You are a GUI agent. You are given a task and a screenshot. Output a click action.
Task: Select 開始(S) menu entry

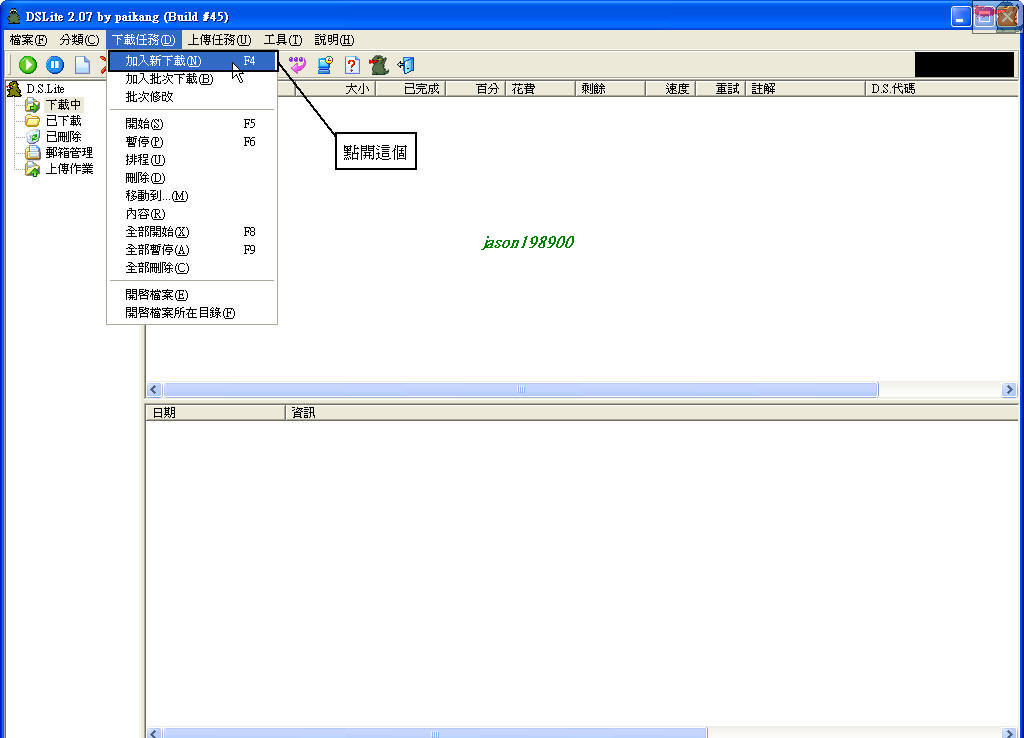click(x=193, y=123)
